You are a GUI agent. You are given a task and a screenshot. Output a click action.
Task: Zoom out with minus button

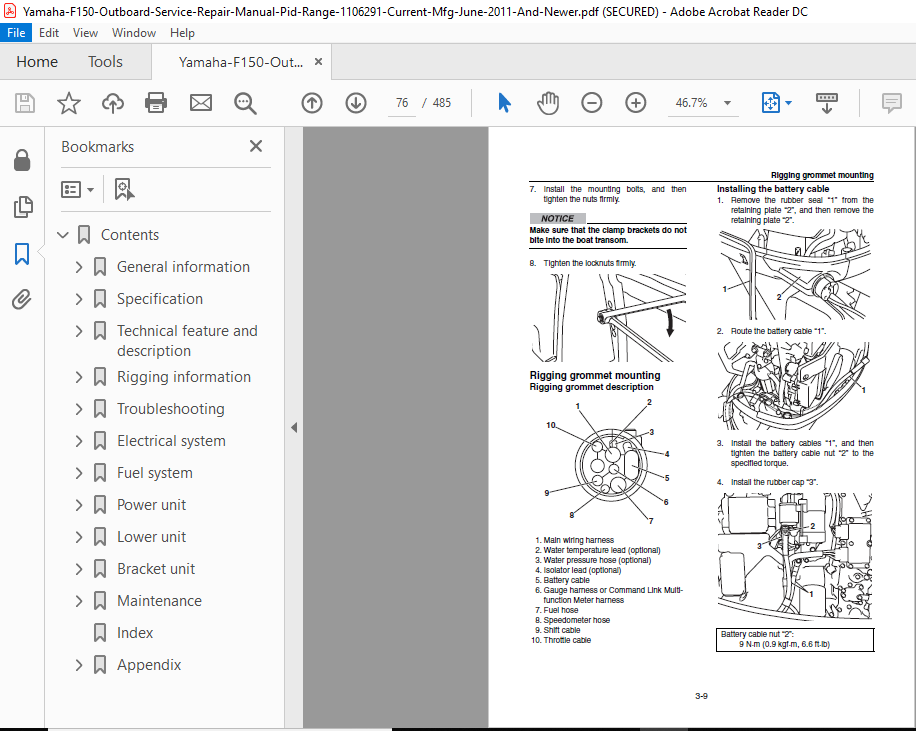pyautogui.click(x=591, y=103)
